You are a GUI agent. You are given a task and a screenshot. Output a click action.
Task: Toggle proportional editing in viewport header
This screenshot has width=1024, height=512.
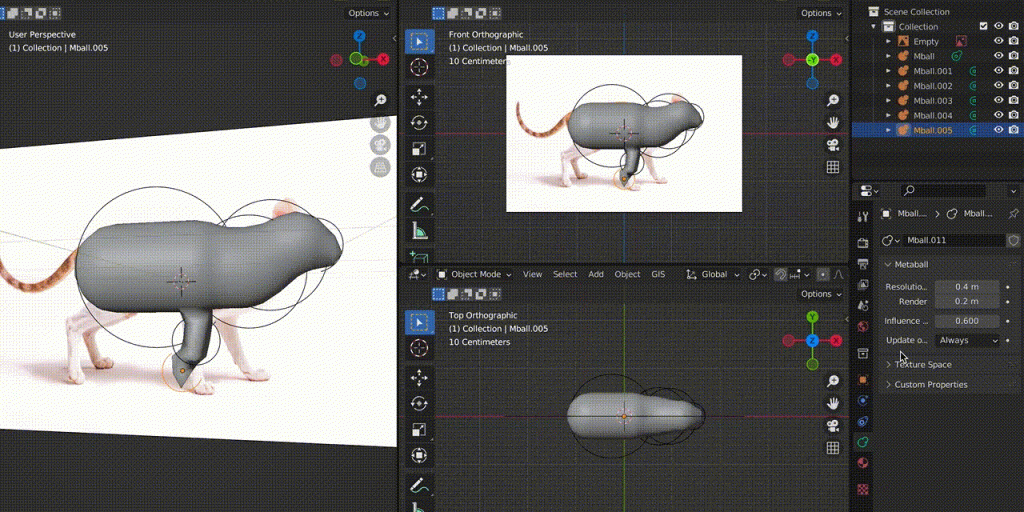[x=823, y=275]
